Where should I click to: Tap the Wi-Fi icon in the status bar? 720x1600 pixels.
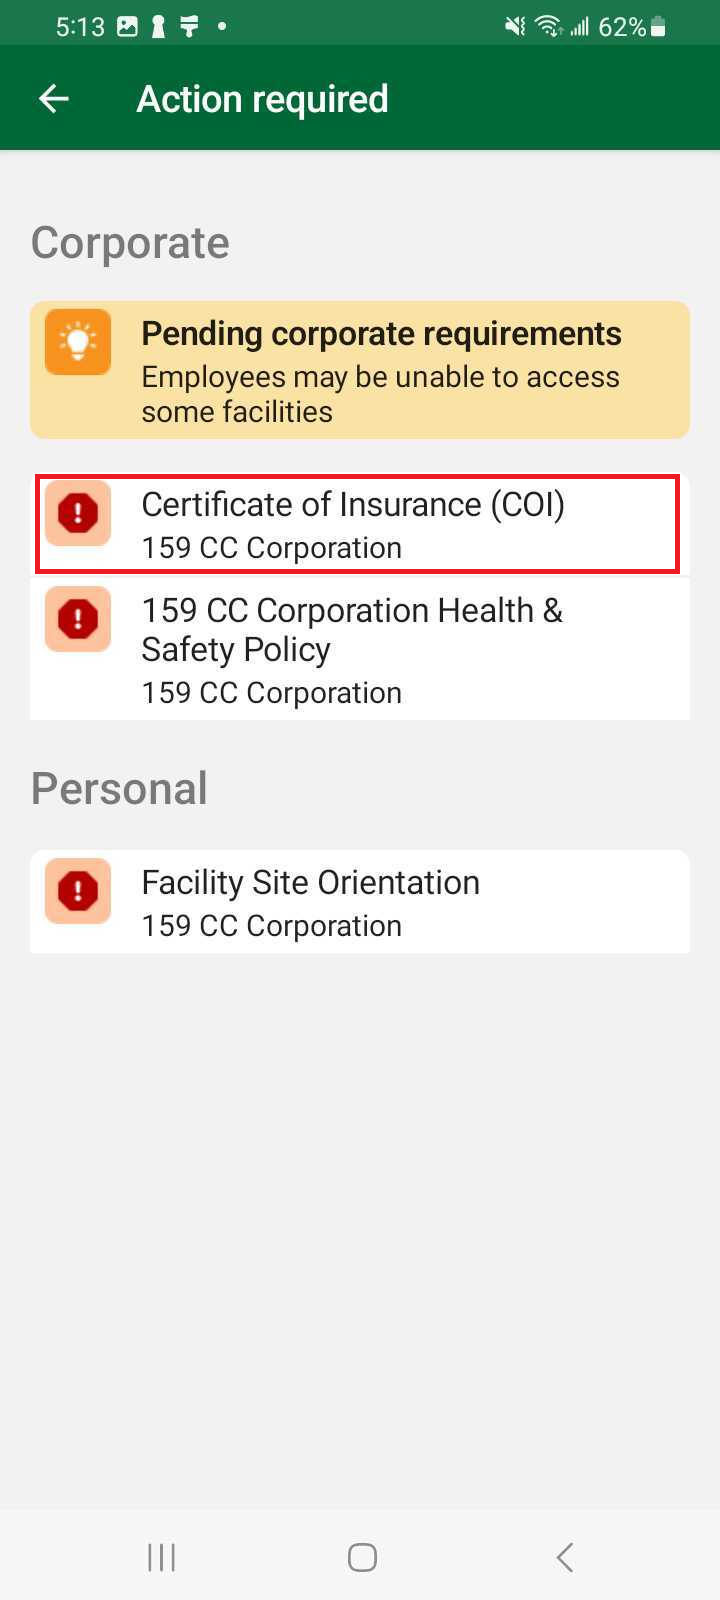tap(548, 27)
